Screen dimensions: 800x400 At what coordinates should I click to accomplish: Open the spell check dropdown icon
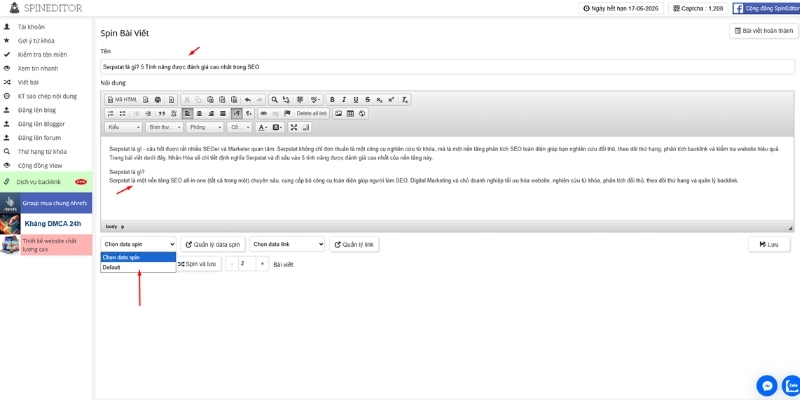click(x=316, y=99)
